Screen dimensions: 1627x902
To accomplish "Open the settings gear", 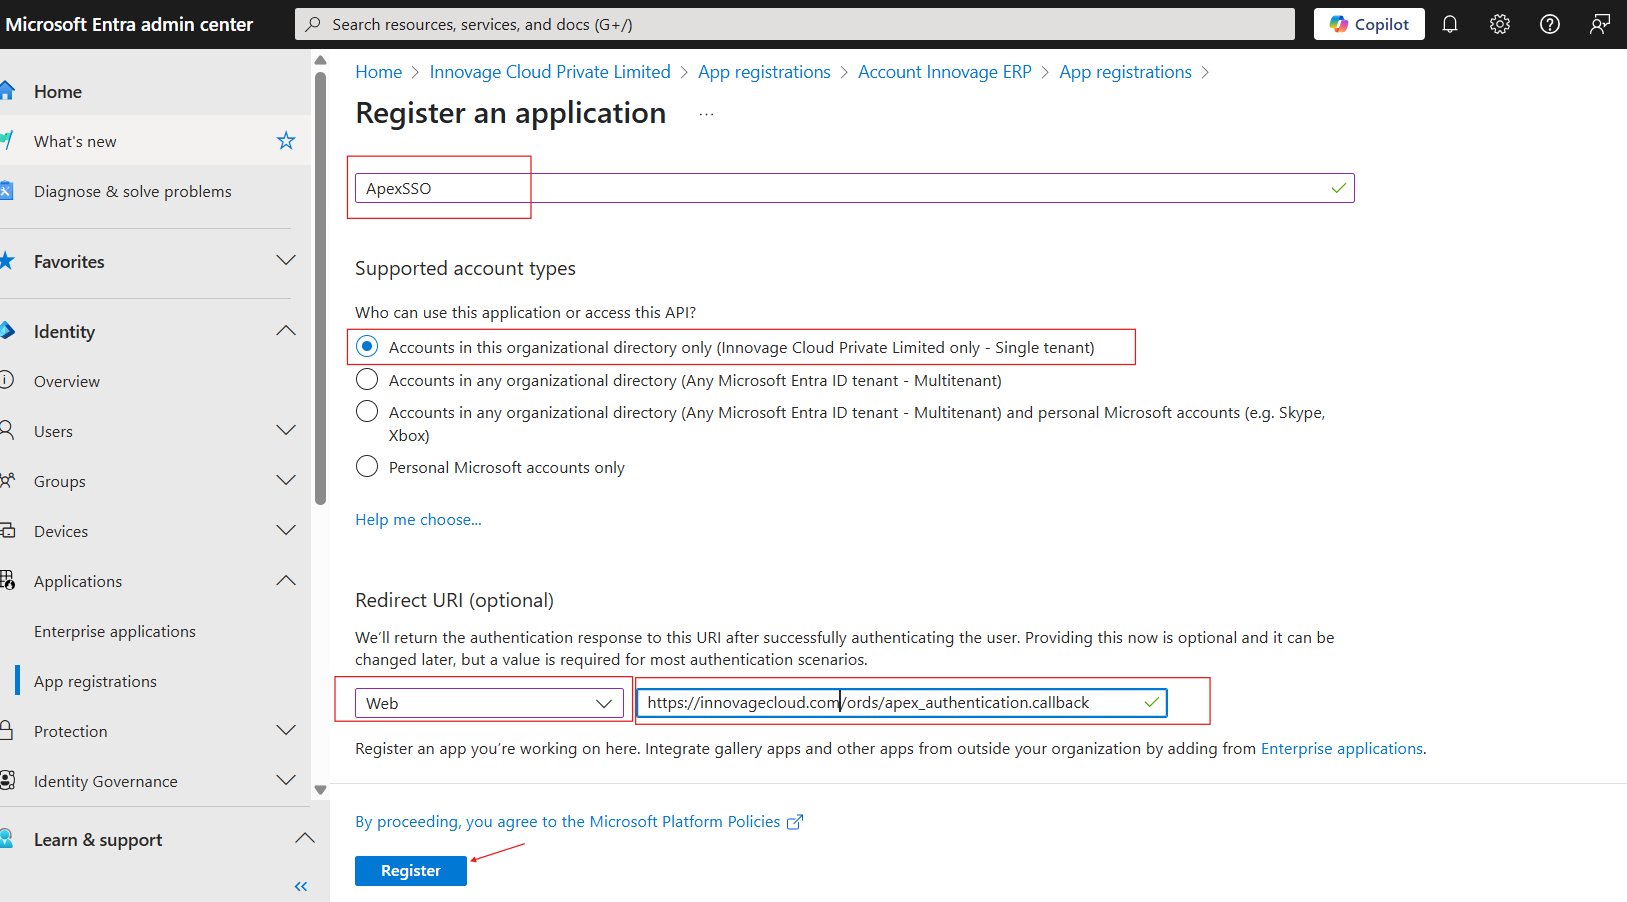I will 1500,23.
